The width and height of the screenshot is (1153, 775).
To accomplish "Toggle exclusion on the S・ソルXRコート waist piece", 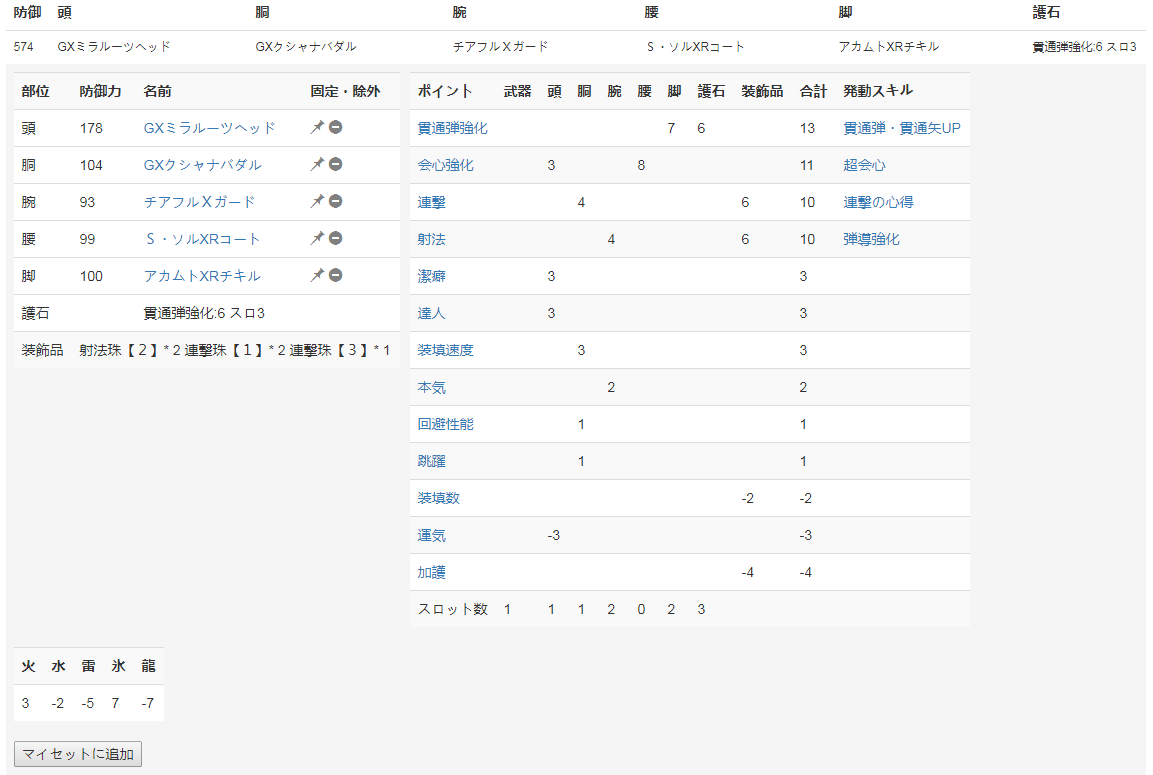I will pyautogui.click(x=334, y=238).
